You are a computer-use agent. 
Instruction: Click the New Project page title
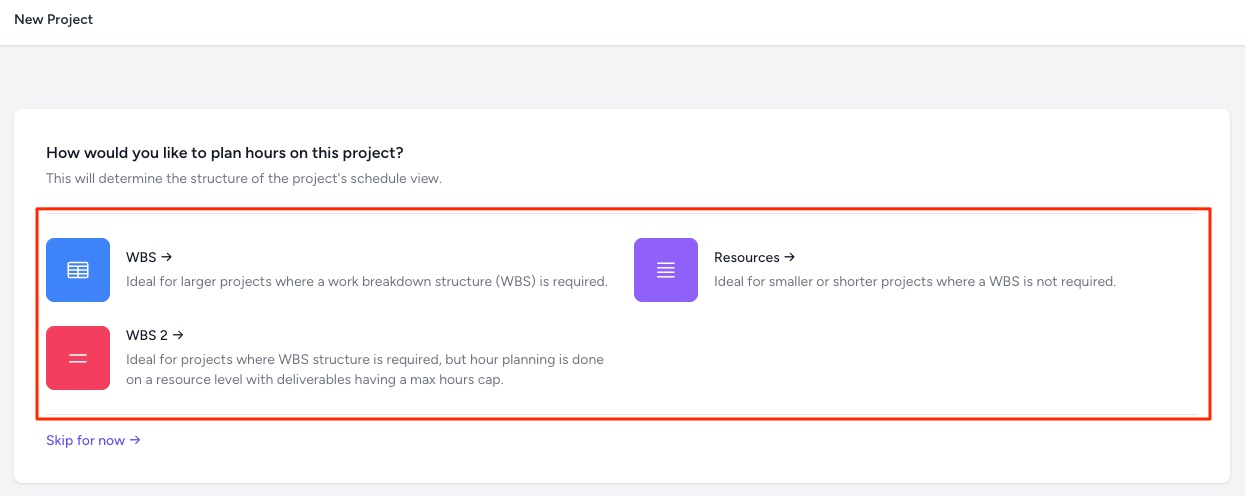point(54,20)
